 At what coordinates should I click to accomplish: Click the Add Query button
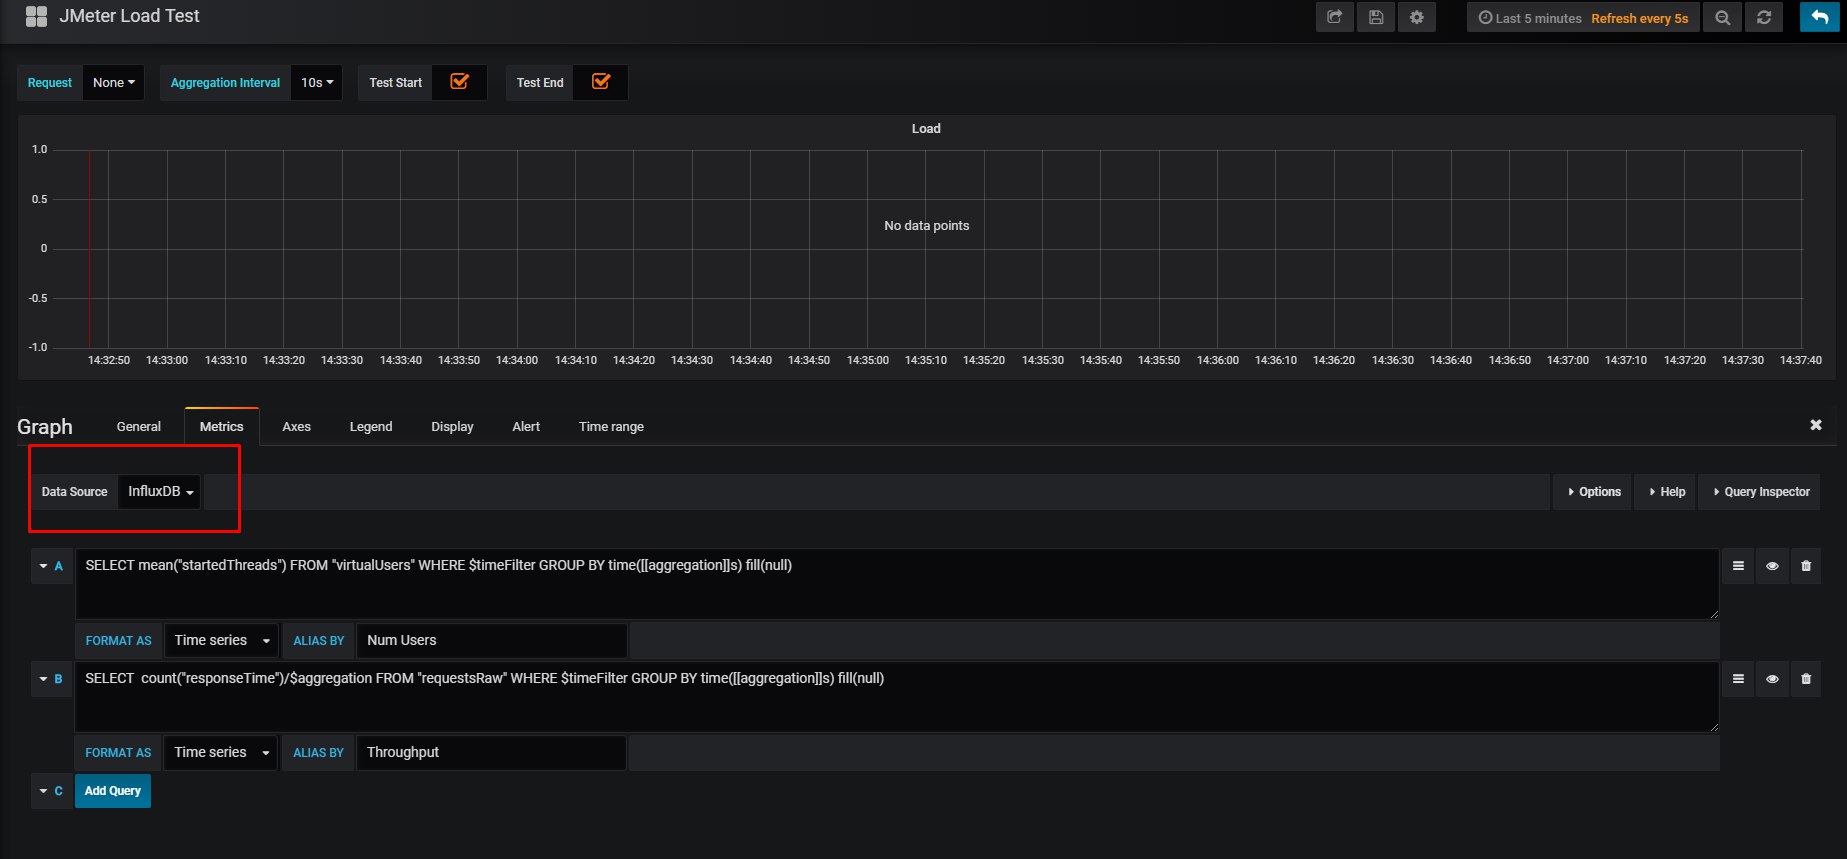pyautogui.click(x=113, y=791)
